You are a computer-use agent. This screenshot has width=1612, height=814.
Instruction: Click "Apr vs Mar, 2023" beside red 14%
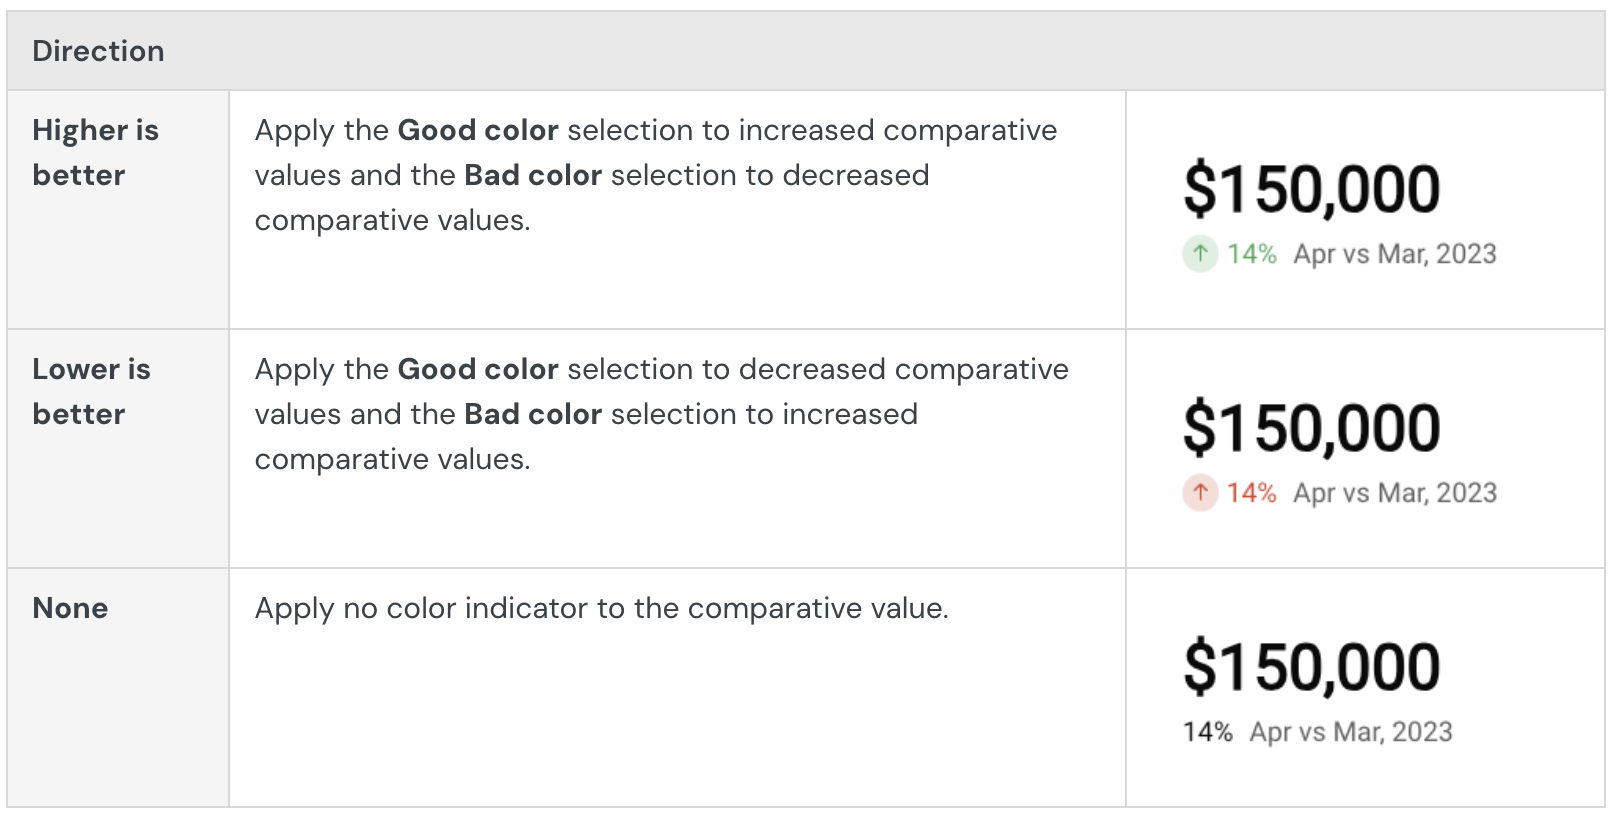point(1395,493)
